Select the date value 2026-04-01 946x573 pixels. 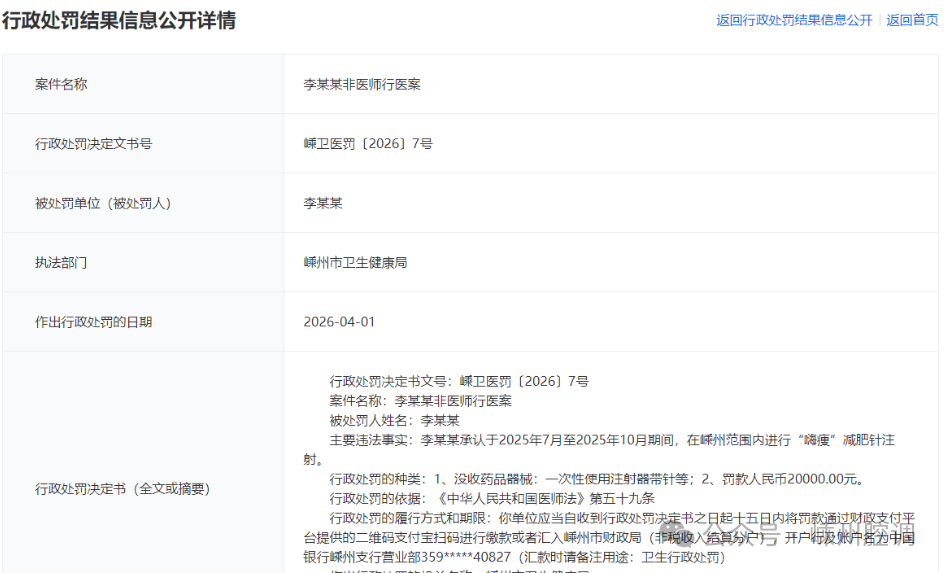(339, 322)
